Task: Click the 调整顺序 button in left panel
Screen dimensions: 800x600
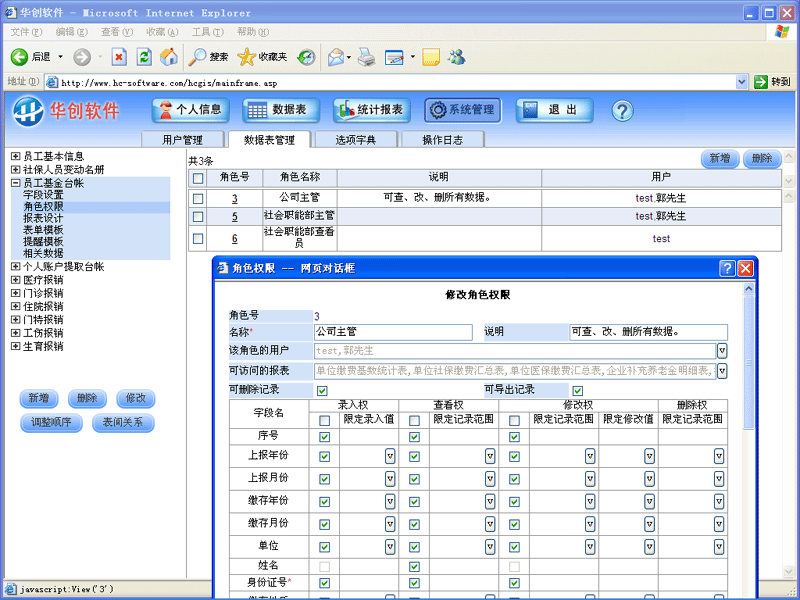Action: click(51, 422)
